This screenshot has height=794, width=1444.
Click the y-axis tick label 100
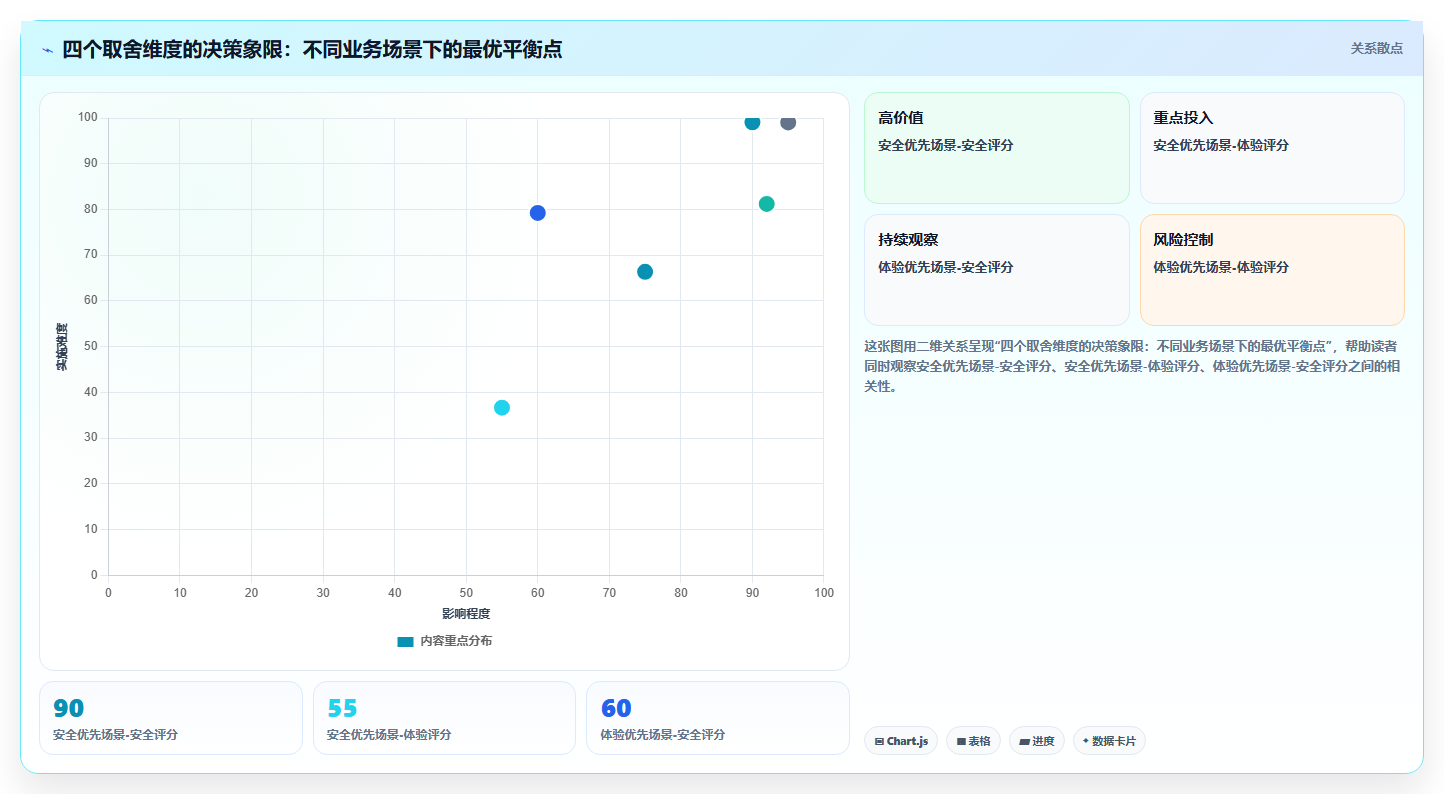point(87,118)
